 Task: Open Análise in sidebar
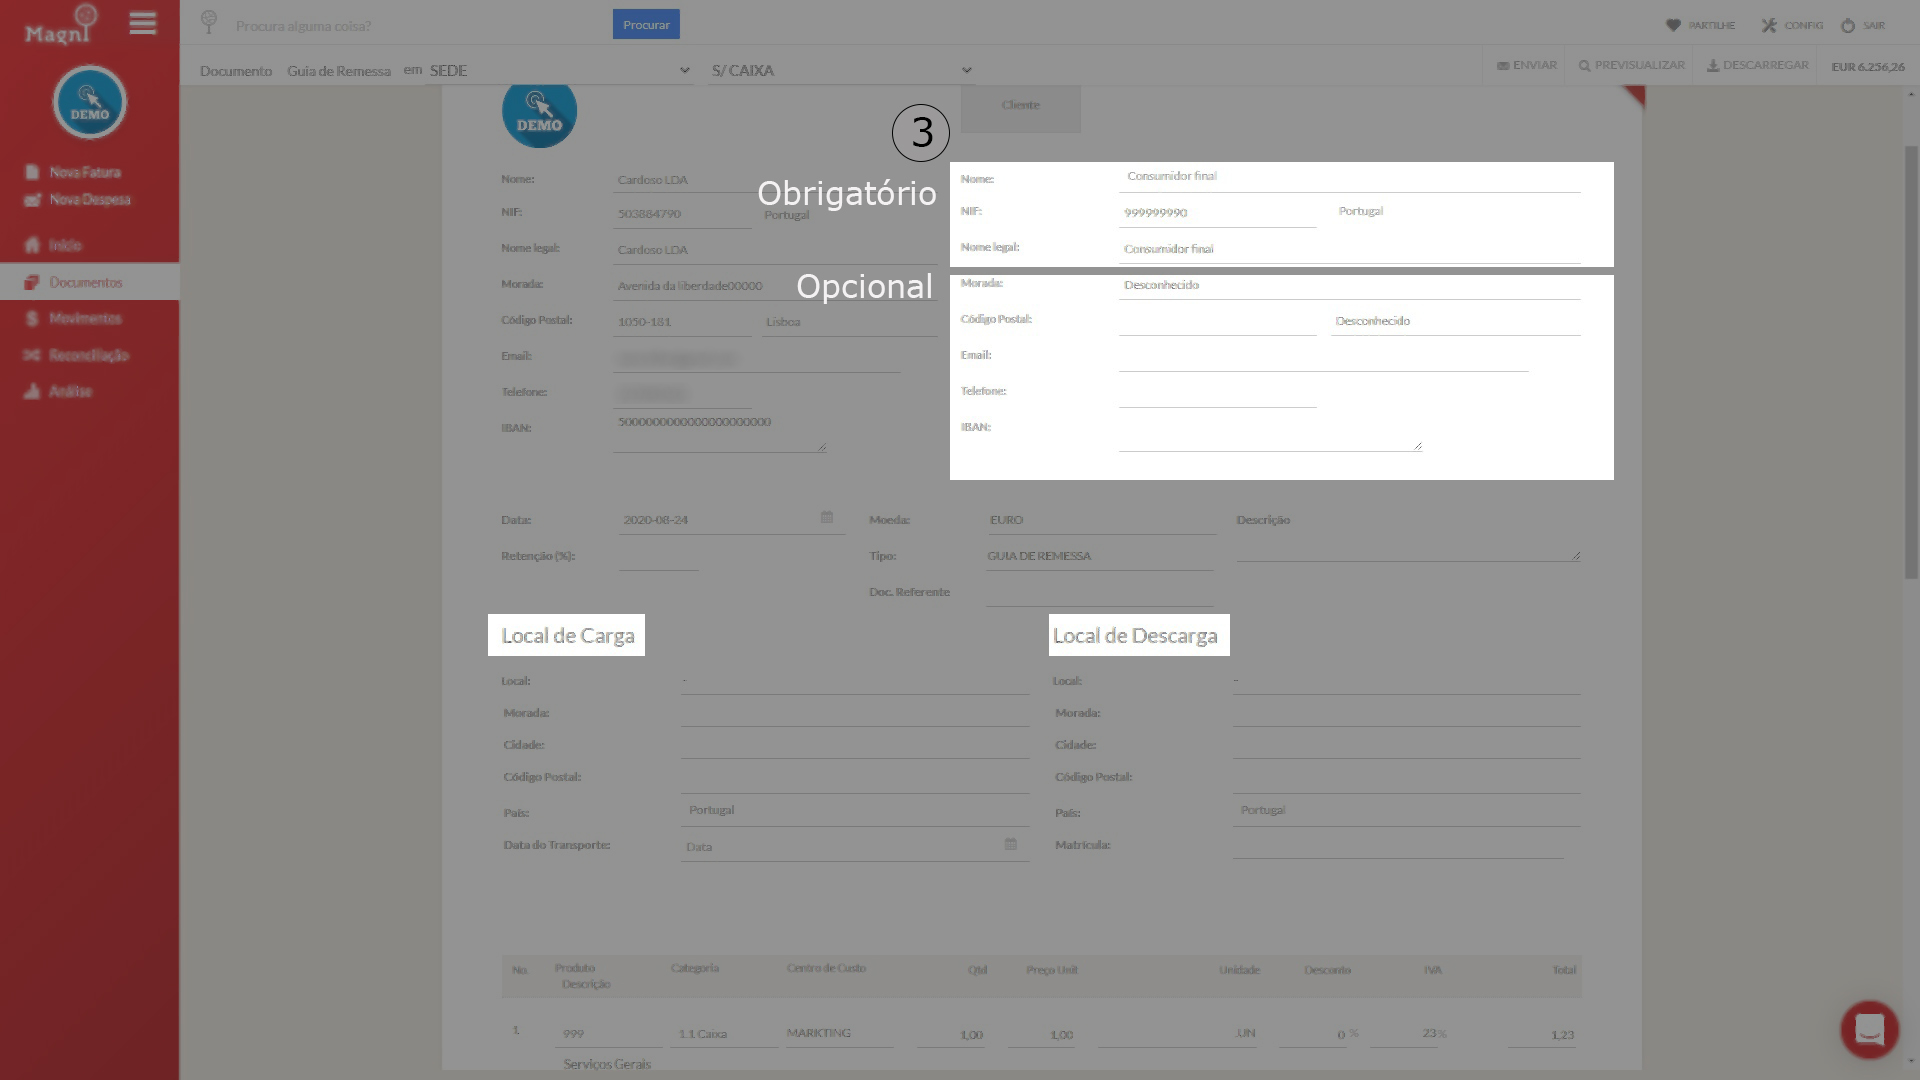pyautogui.click(x=58, y=391)
